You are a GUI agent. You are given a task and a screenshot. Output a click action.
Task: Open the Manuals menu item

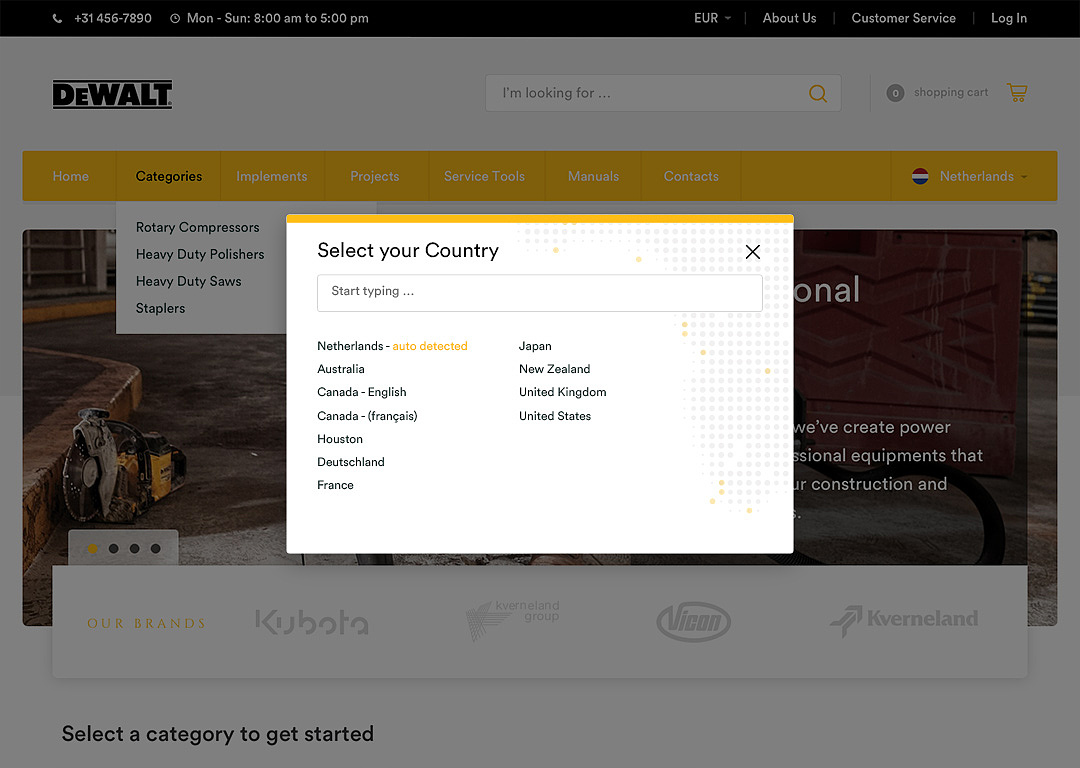(x=593, y=176)
